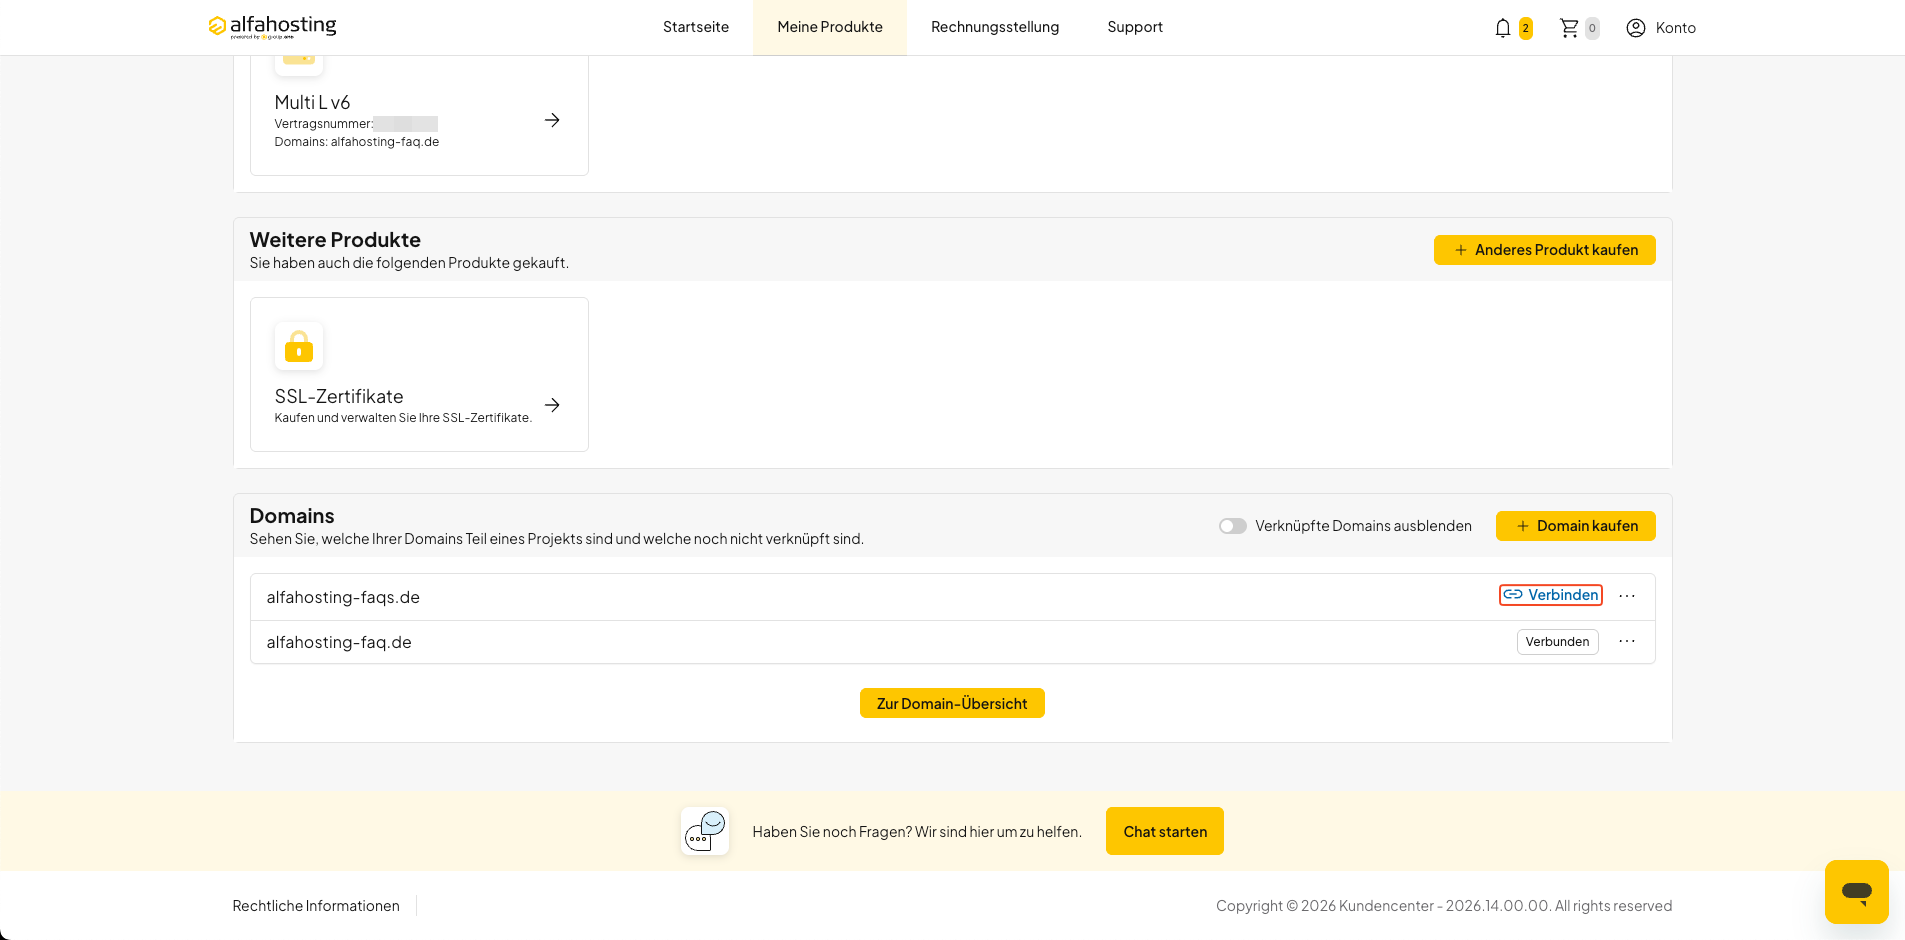
Task: Open floating chat widget button
Action: pyautogui.click(x=1856, y=891)
